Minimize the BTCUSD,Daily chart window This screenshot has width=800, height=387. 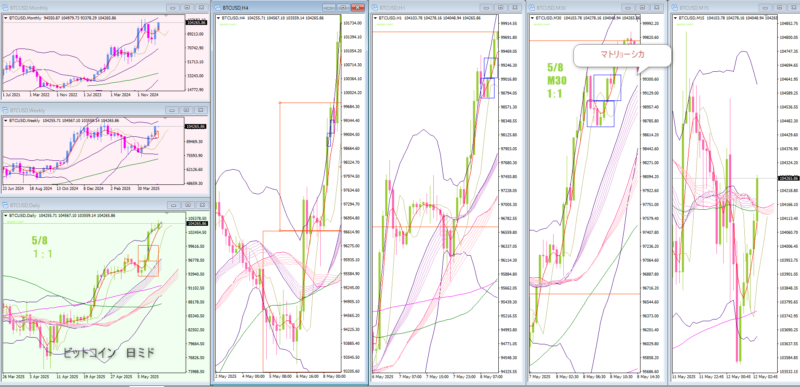(x=173, y=204)
